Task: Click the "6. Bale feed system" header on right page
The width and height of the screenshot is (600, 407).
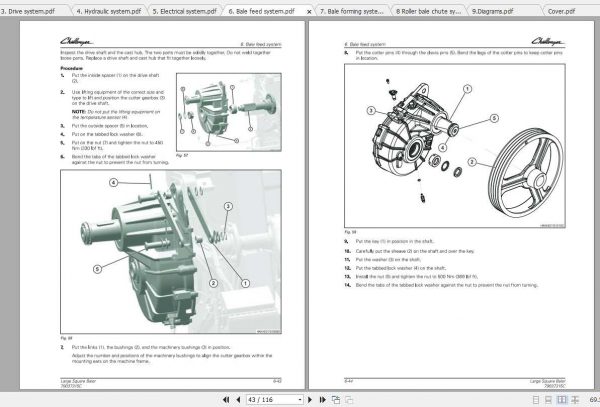Action: coord(365,44)
